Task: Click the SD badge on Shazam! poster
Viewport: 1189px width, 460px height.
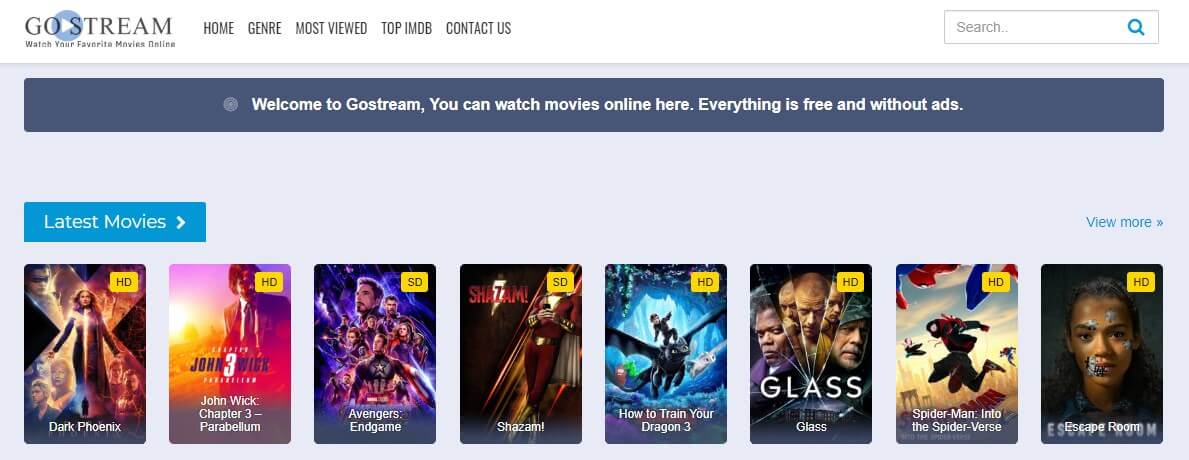Action: (x=560, y=282)
